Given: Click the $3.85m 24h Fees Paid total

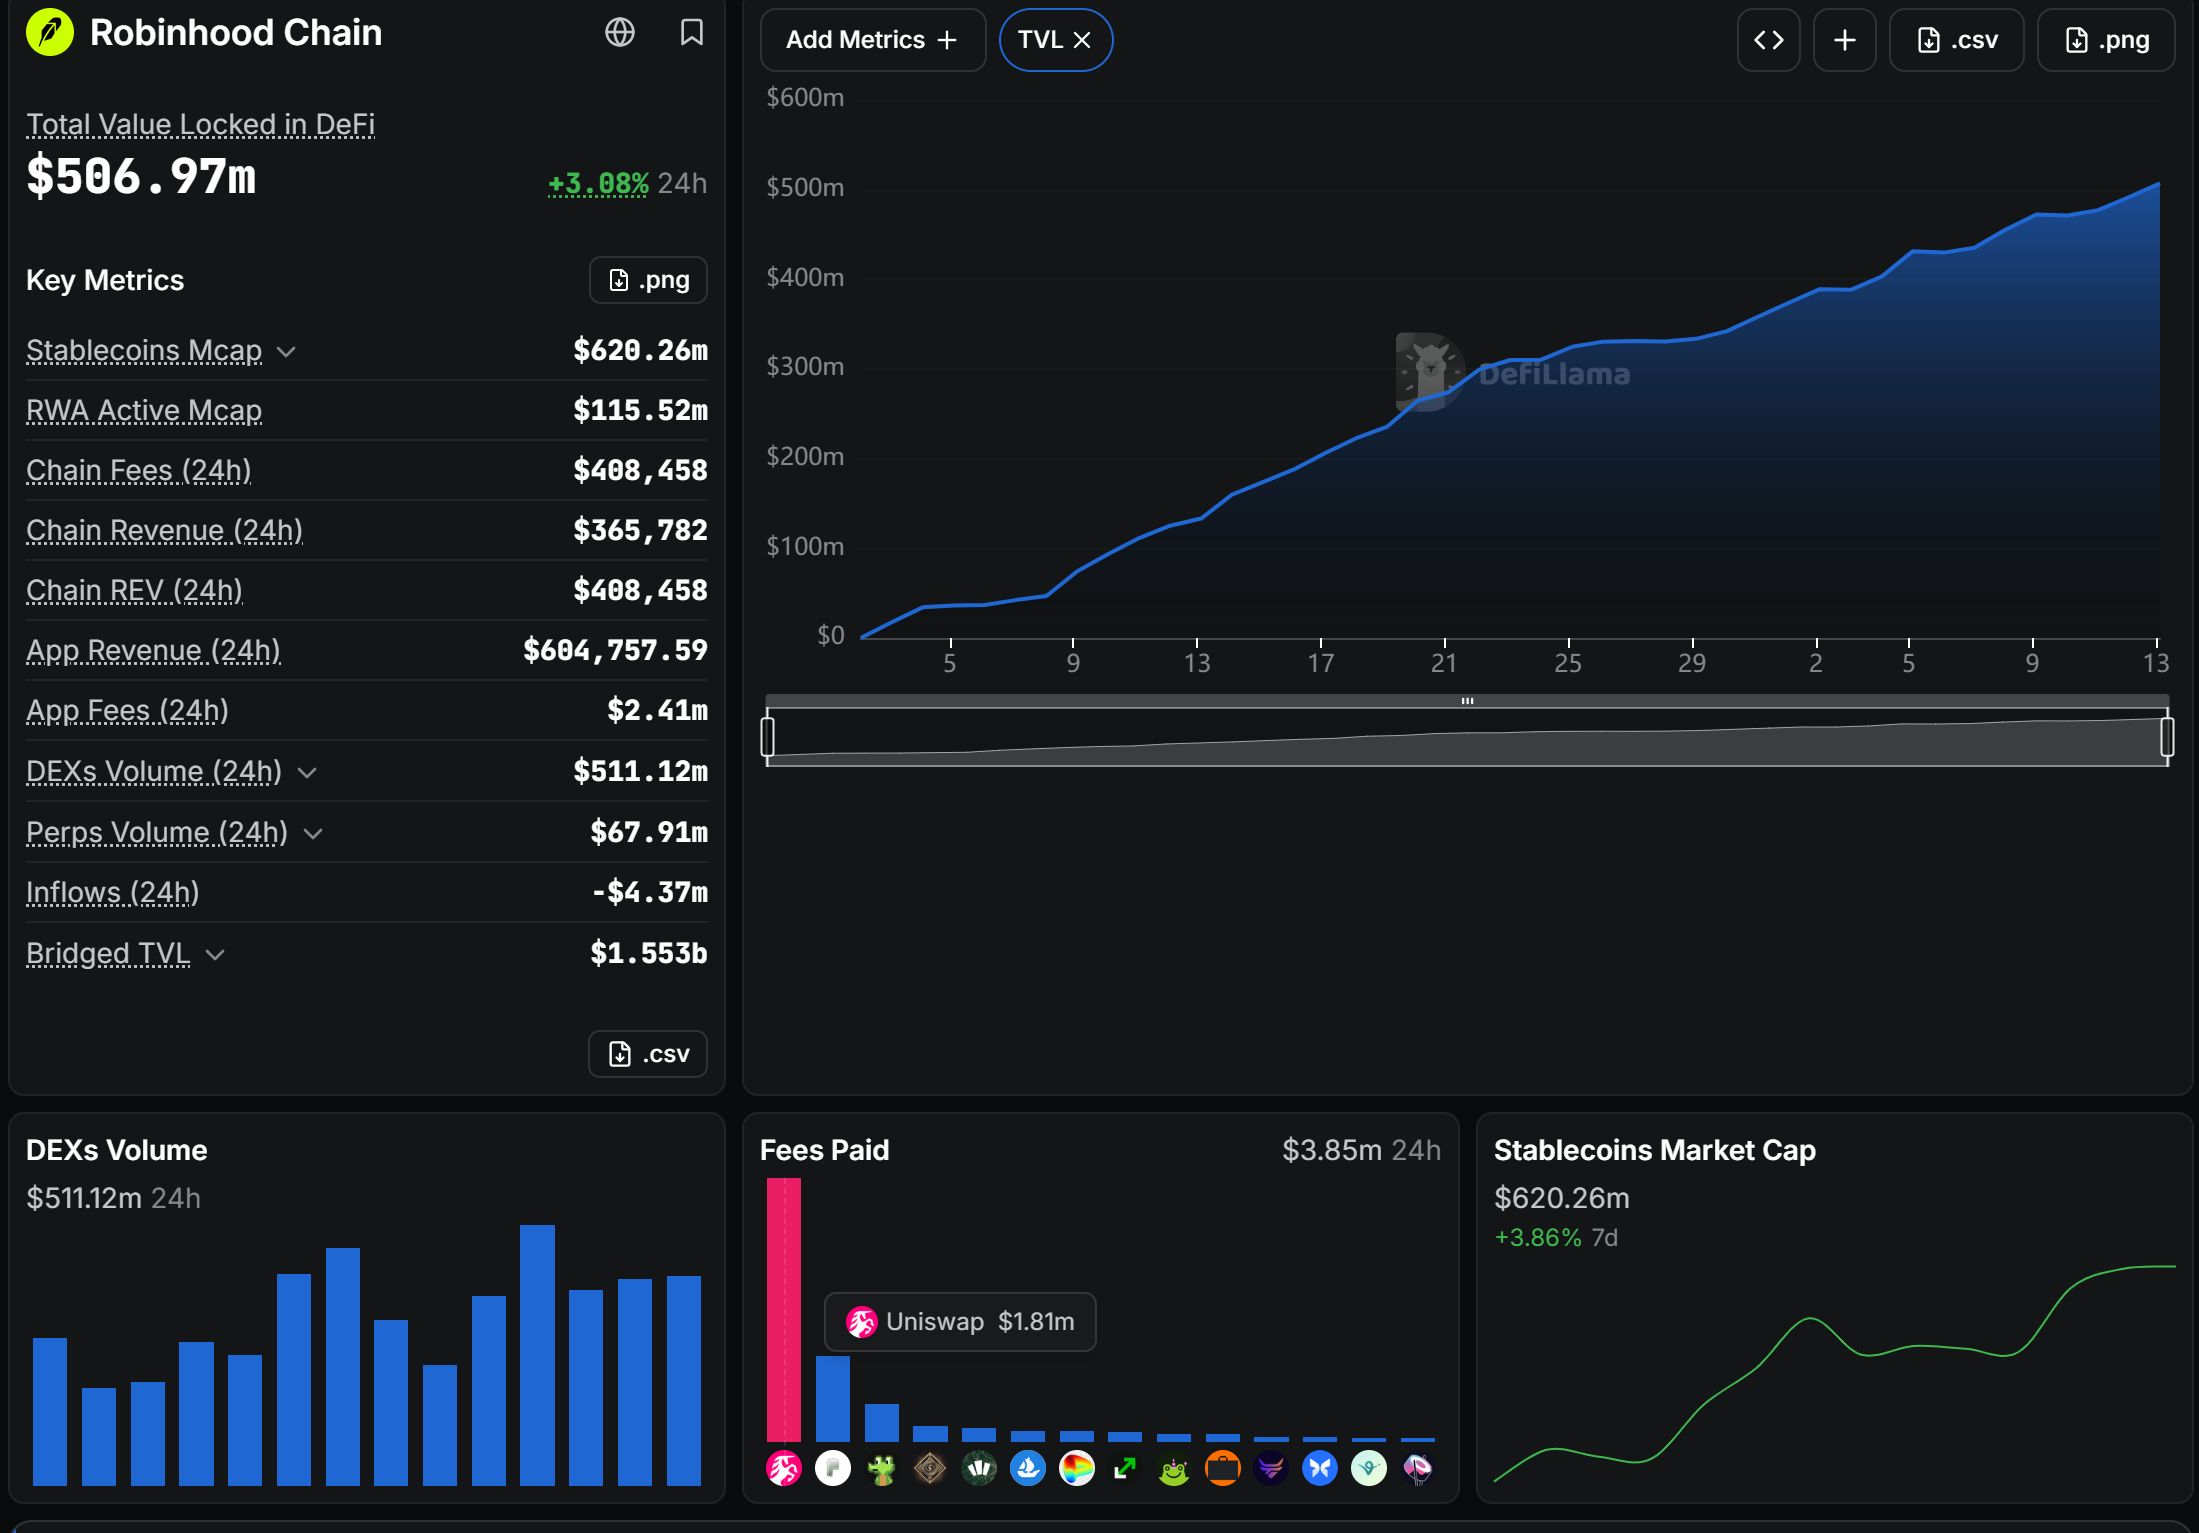Looking at the screenshot, I should coord(1361,1150).
